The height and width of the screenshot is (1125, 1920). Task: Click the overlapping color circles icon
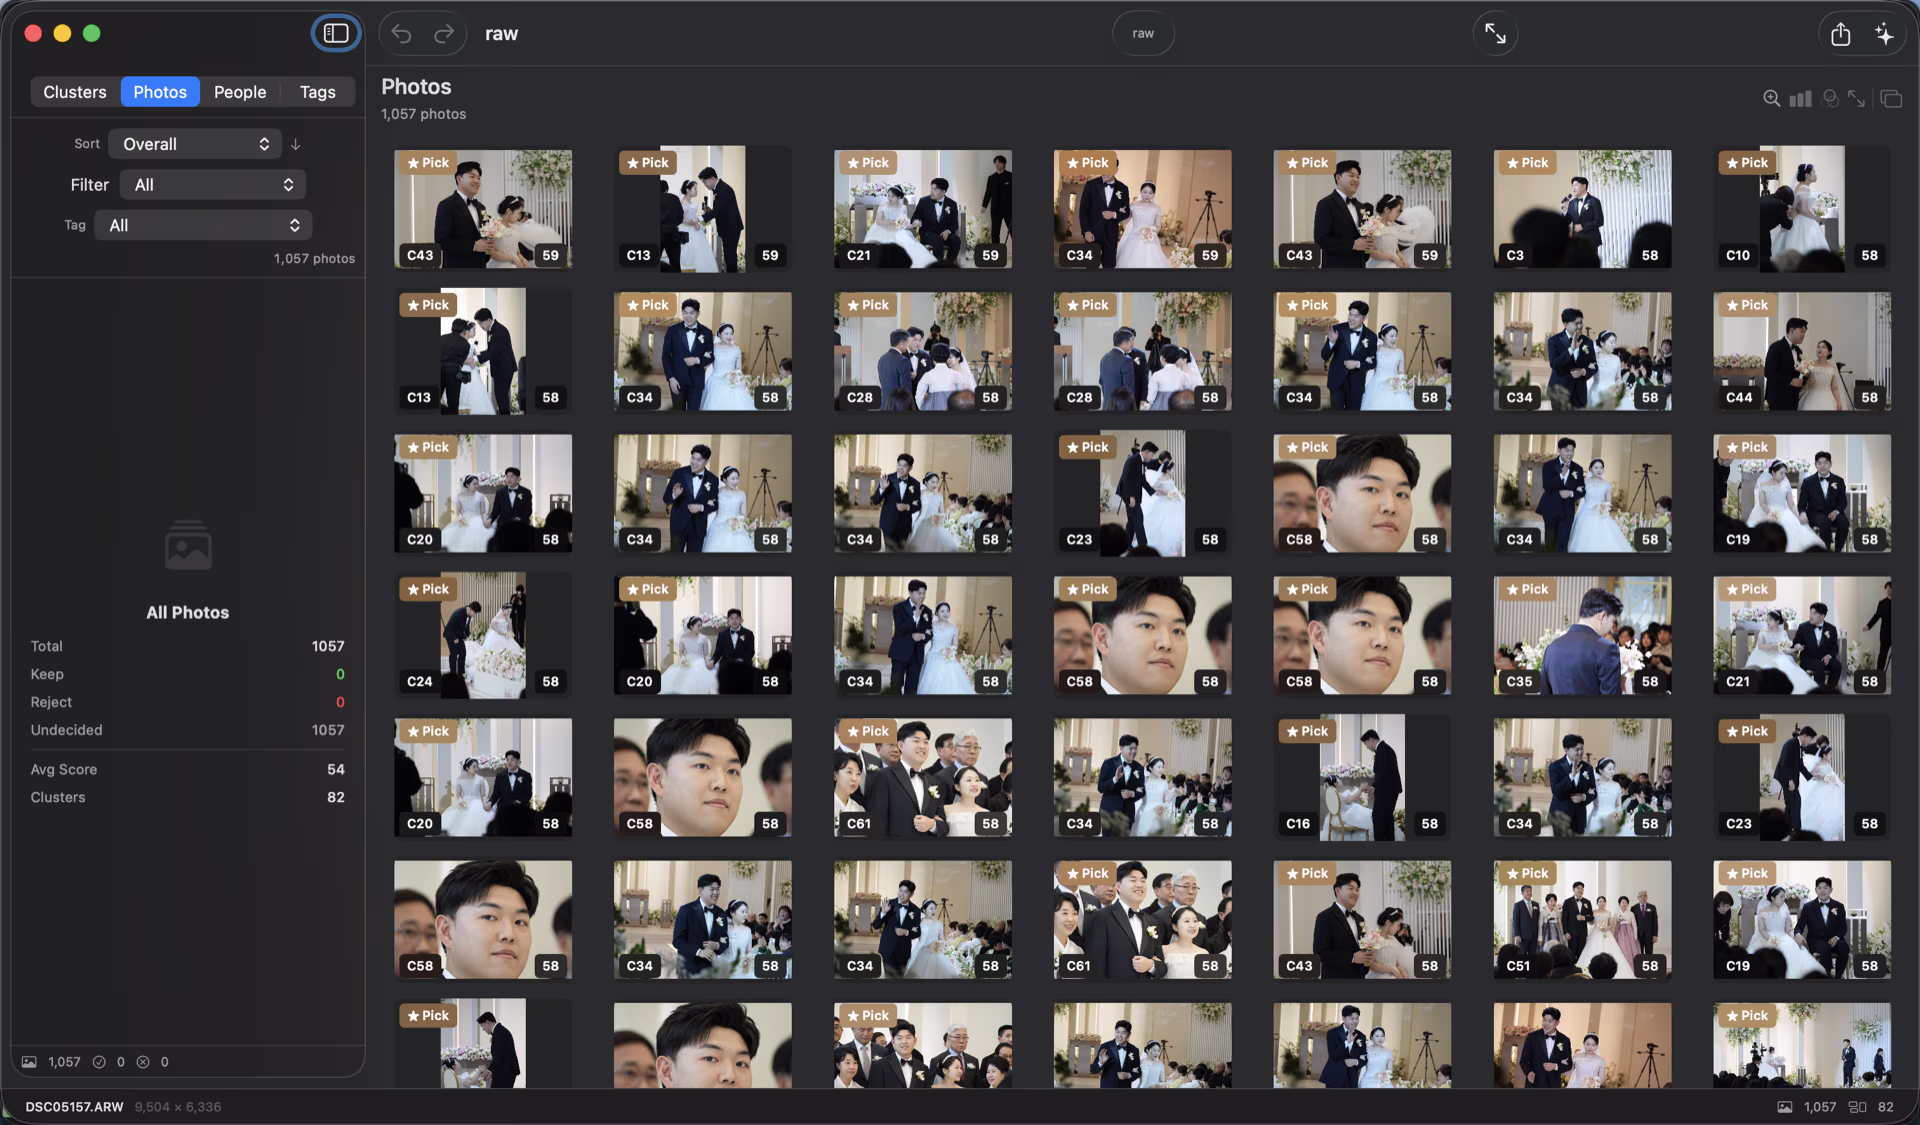coord(1830,98)
